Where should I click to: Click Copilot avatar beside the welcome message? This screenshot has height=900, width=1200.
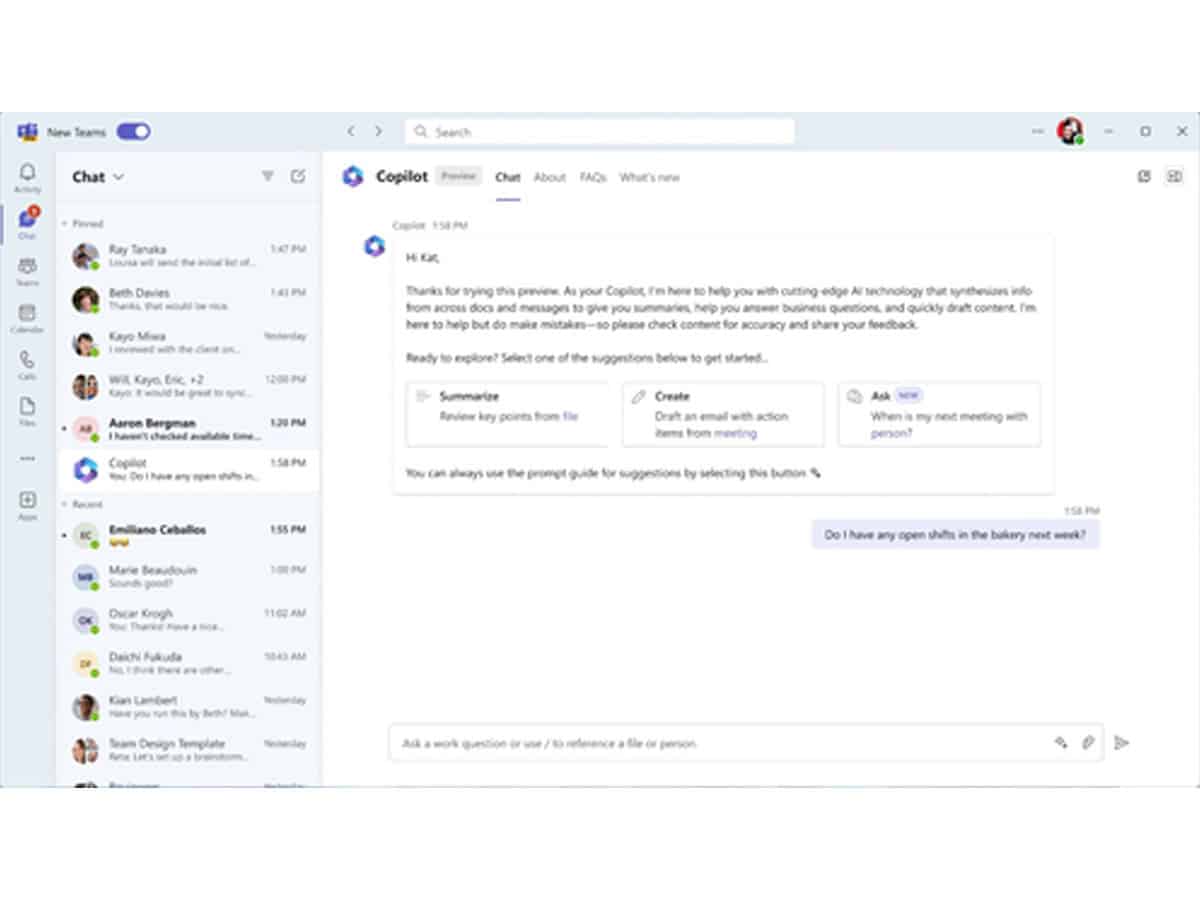374,247
